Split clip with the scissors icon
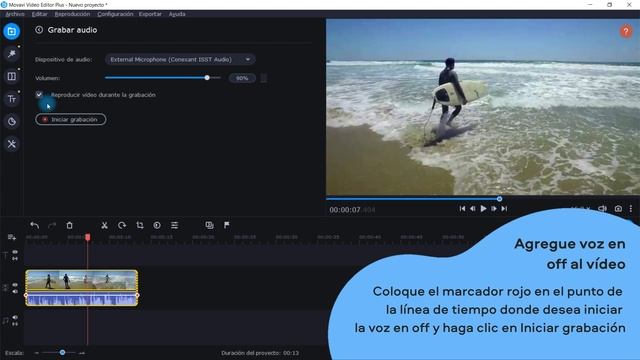Screen dimensions: 640x360 coord(104,225)
